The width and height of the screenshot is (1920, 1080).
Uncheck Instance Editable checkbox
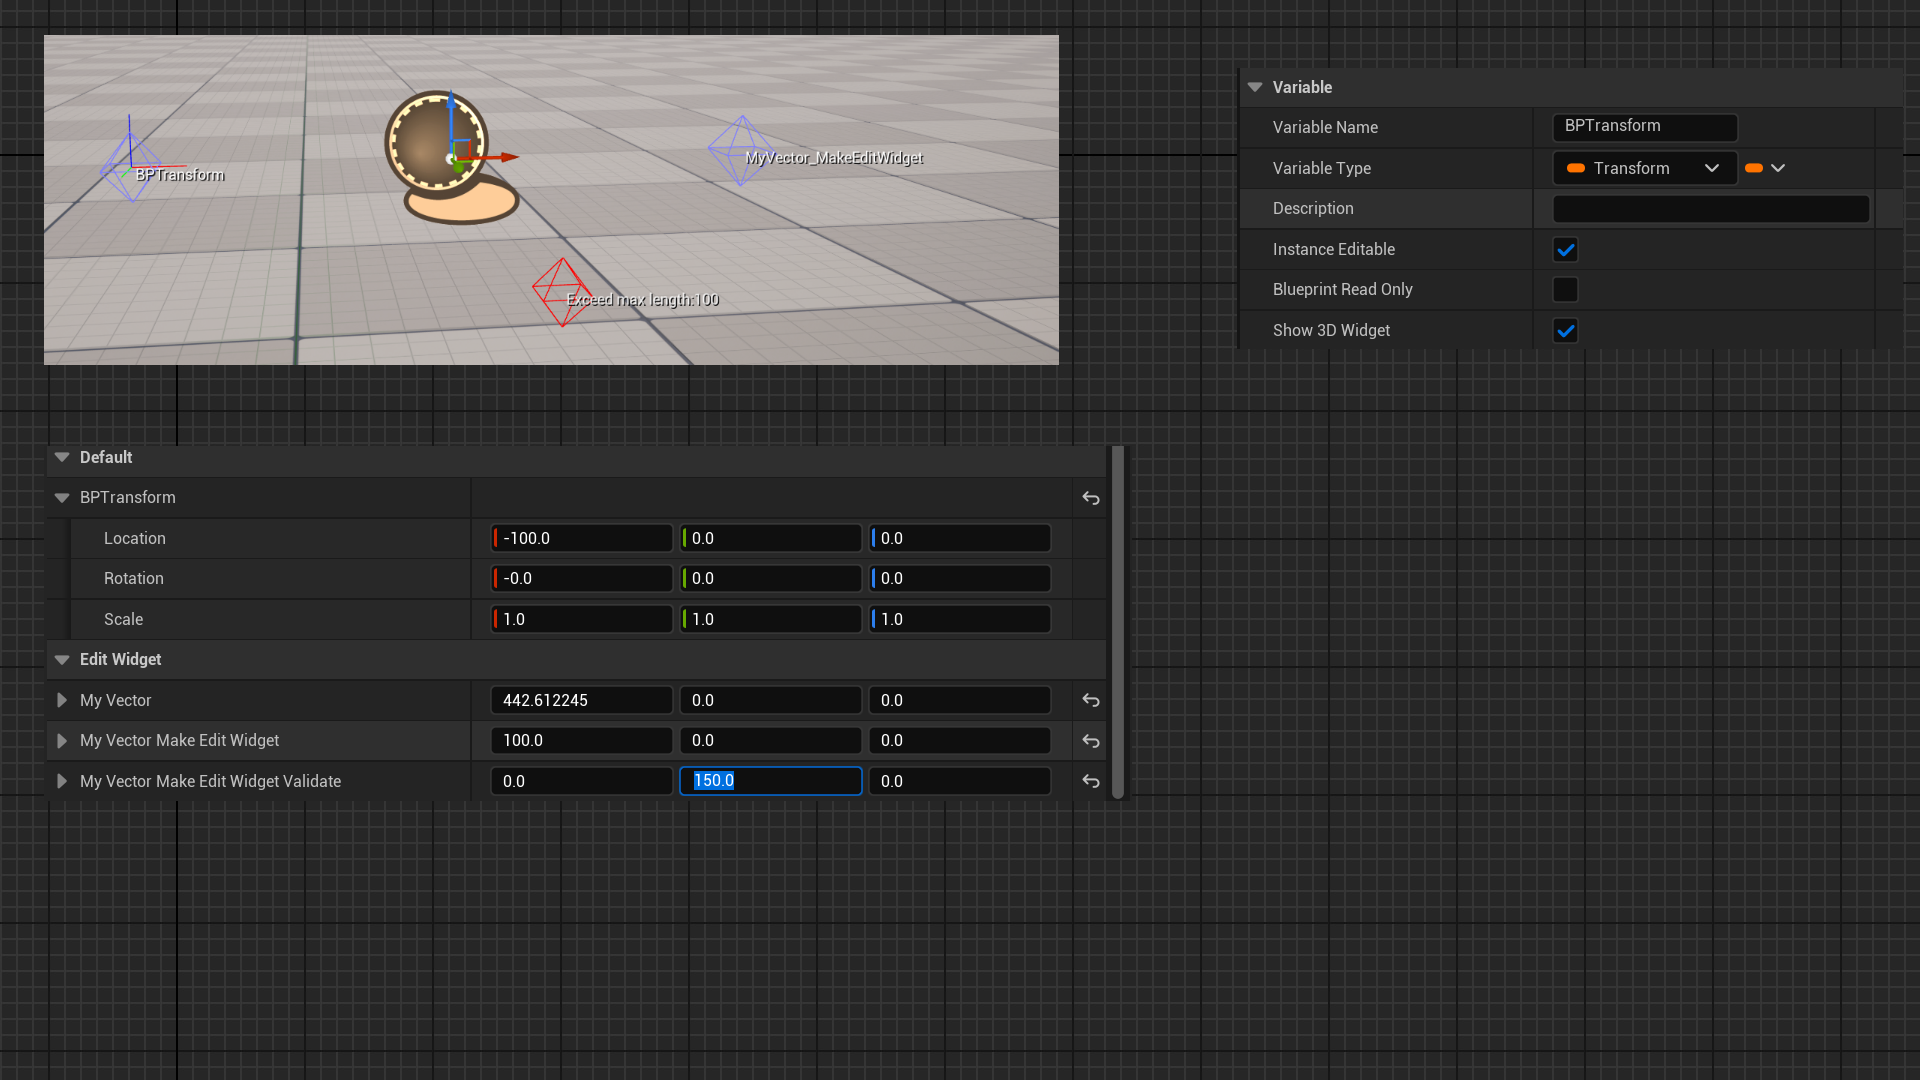tap(1565, 249)
